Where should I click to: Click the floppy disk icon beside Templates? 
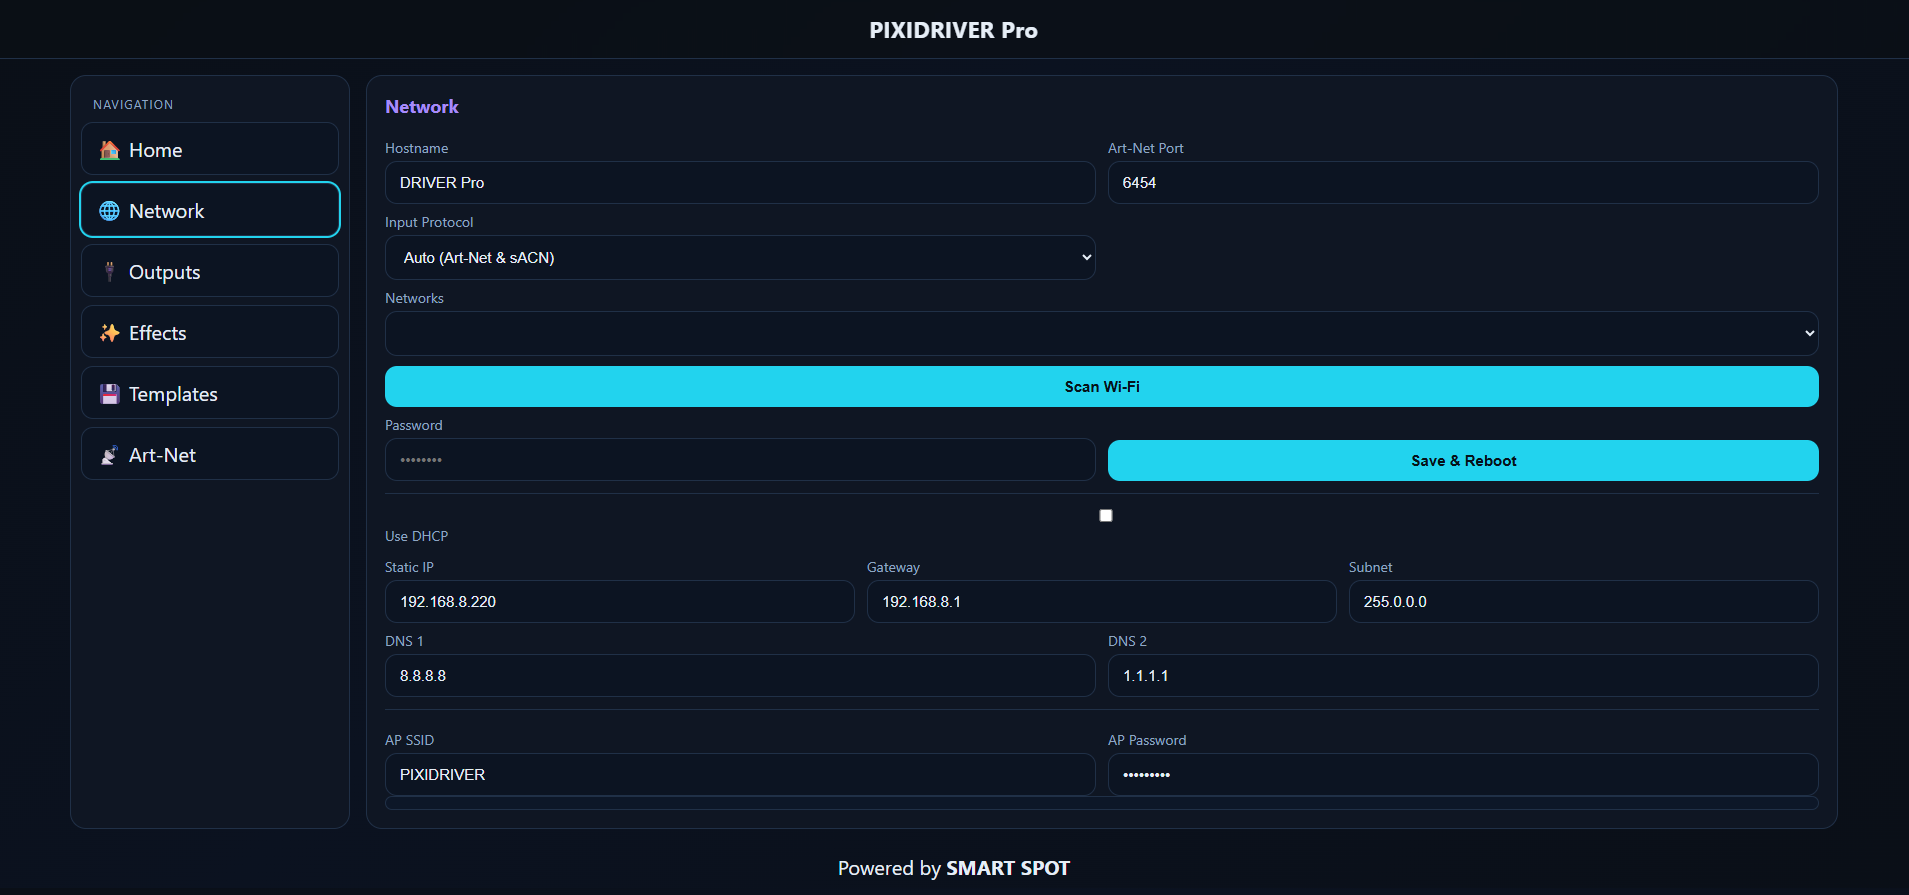[x=109, y=394]
